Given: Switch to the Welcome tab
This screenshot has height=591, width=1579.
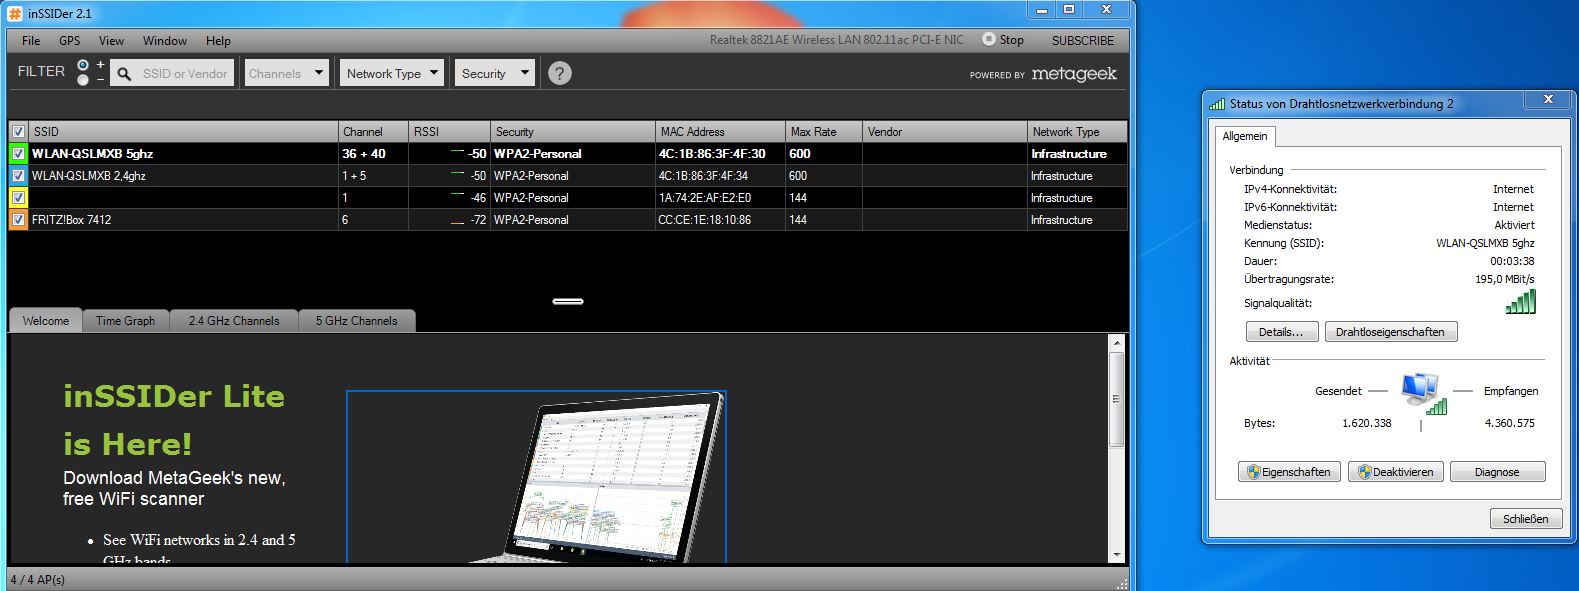Looking at the screenshot, I should point(46,321).
